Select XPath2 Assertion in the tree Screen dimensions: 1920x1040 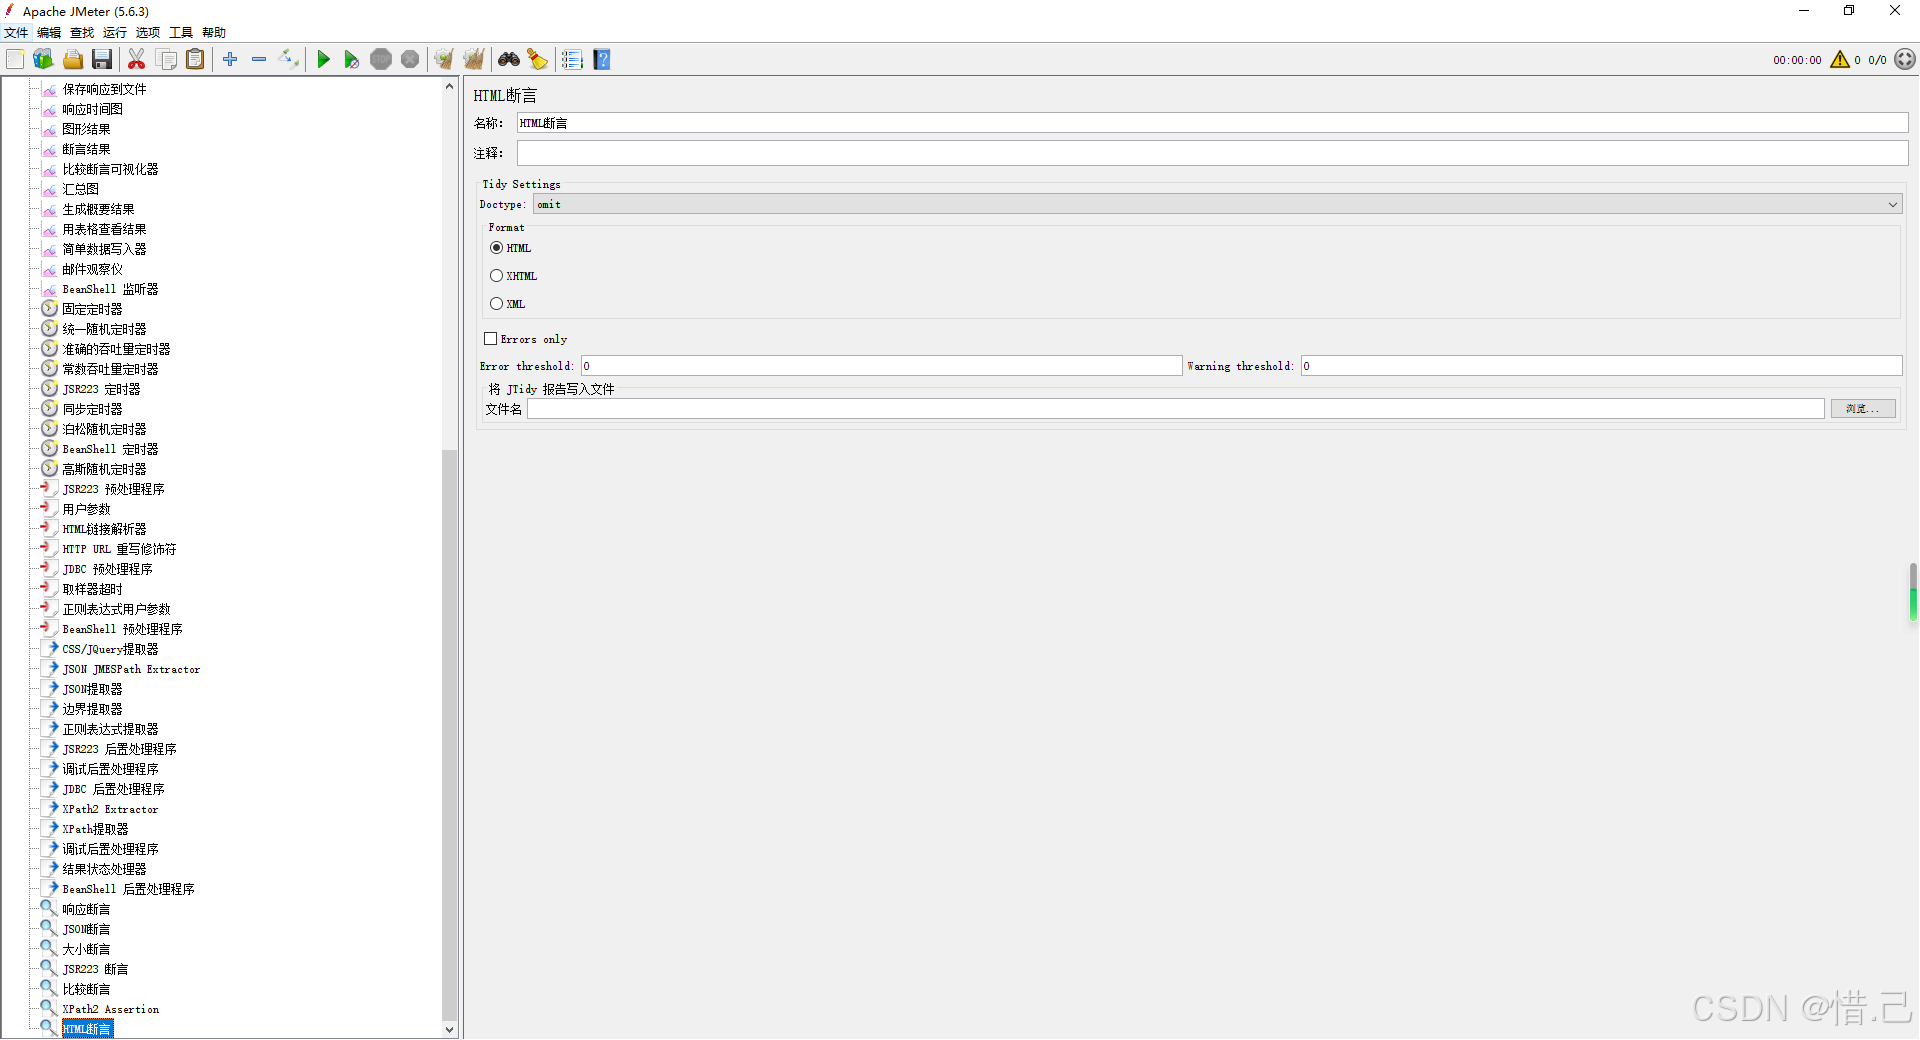pyautogui.click(x=110, y=1009)
